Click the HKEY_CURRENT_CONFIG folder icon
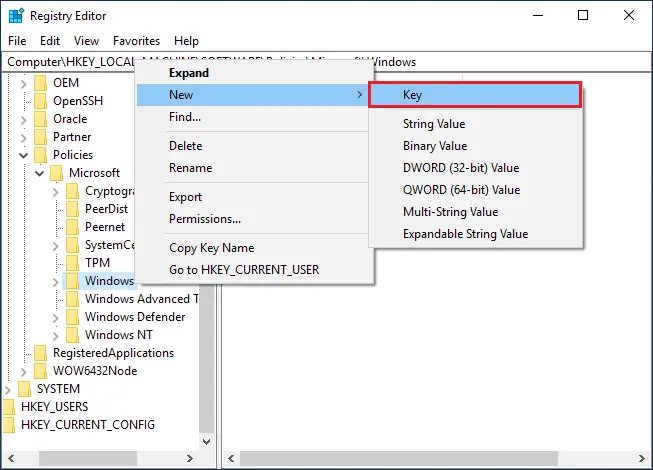 point(9,425)
